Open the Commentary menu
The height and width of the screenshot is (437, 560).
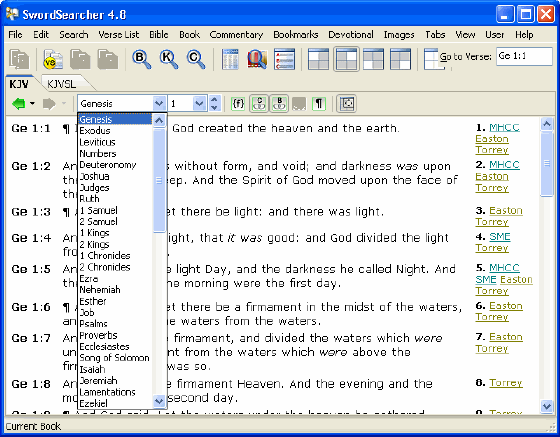[x=236, y=35]
